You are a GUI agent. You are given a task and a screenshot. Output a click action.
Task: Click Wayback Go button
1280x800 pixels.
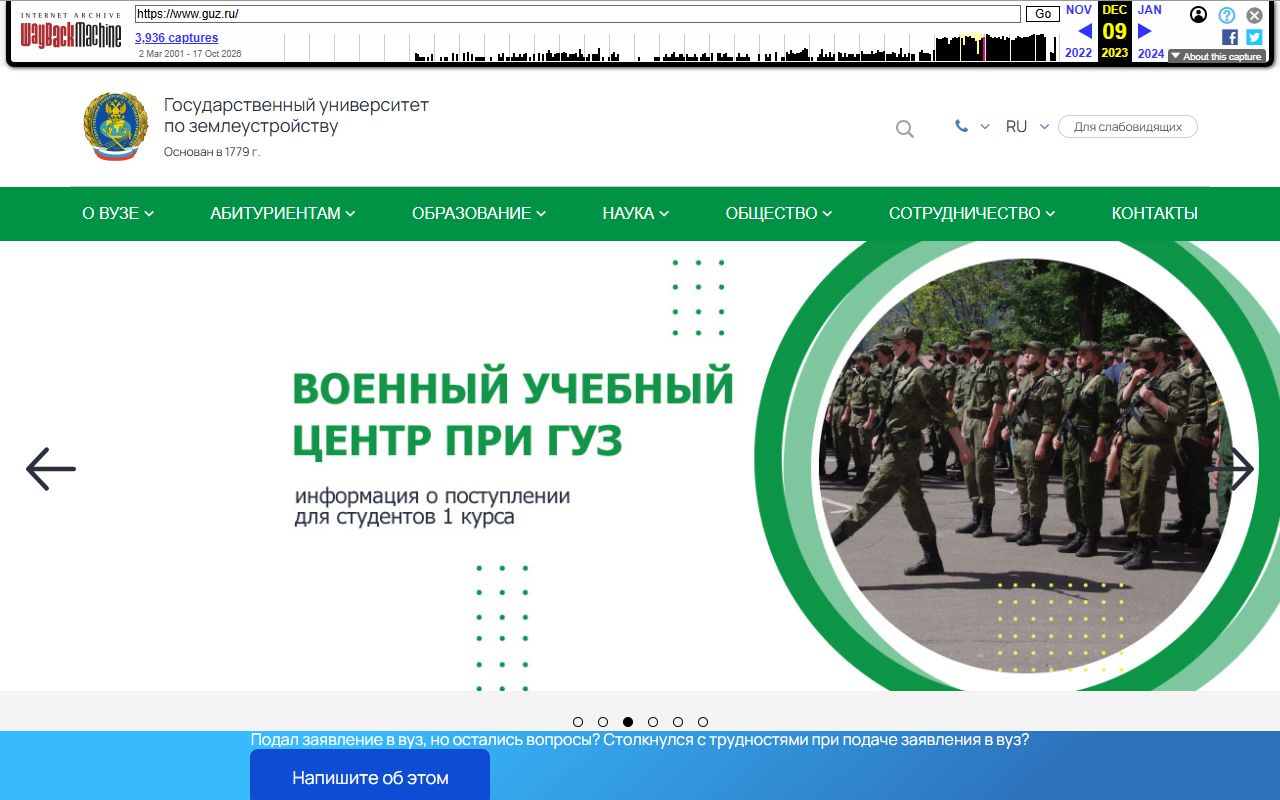1043,14
